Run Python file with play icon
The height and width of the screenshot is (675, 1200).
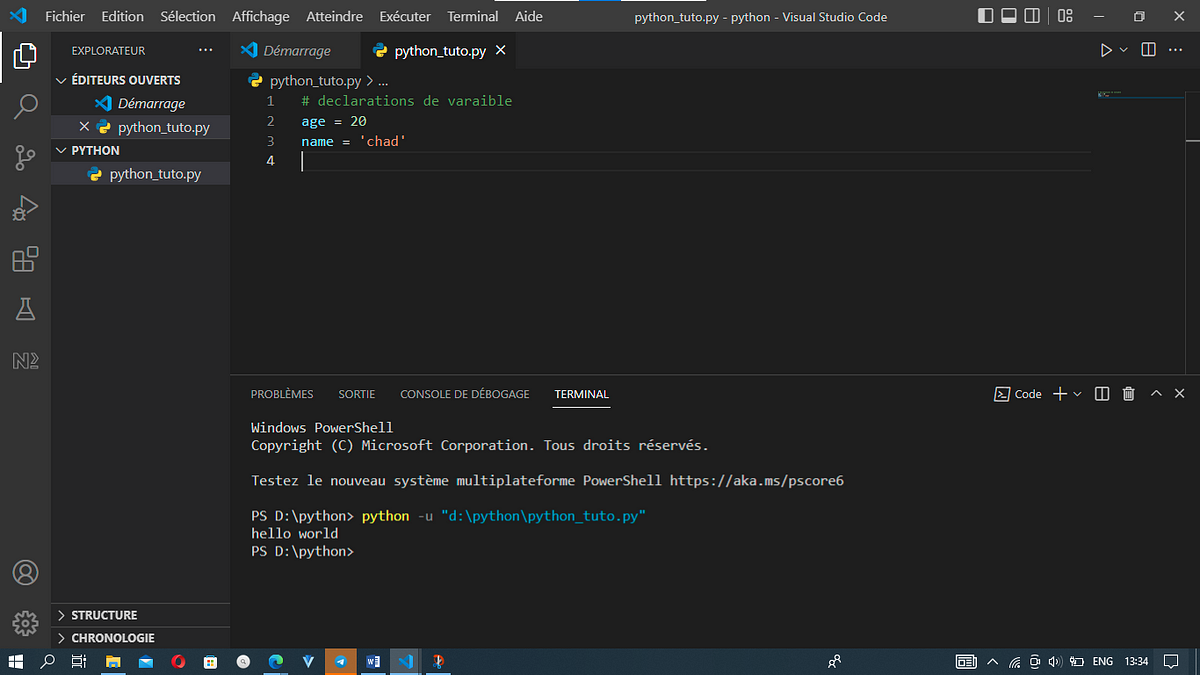(x=1106, y=50)
